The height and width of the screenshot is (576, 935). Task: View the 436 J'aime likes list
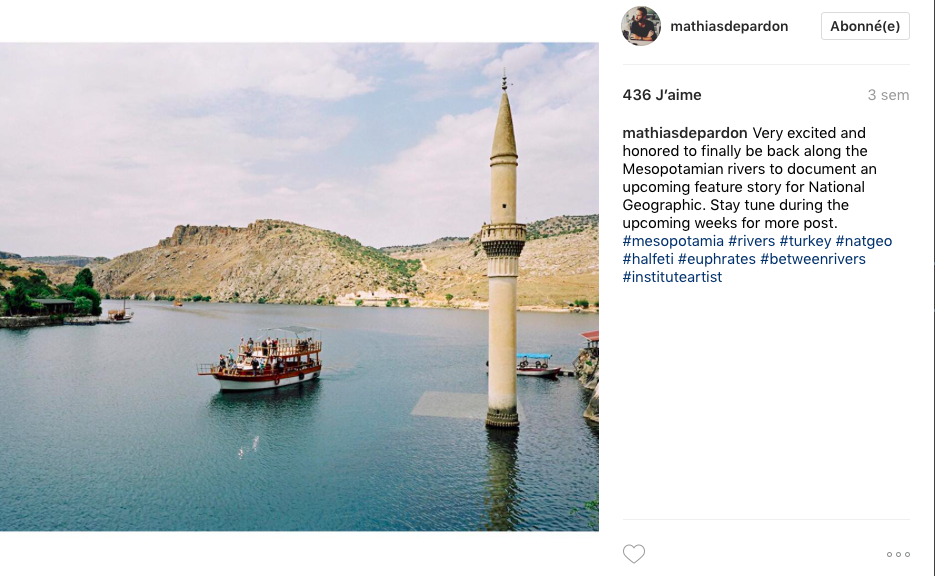(x=662, y=95)
